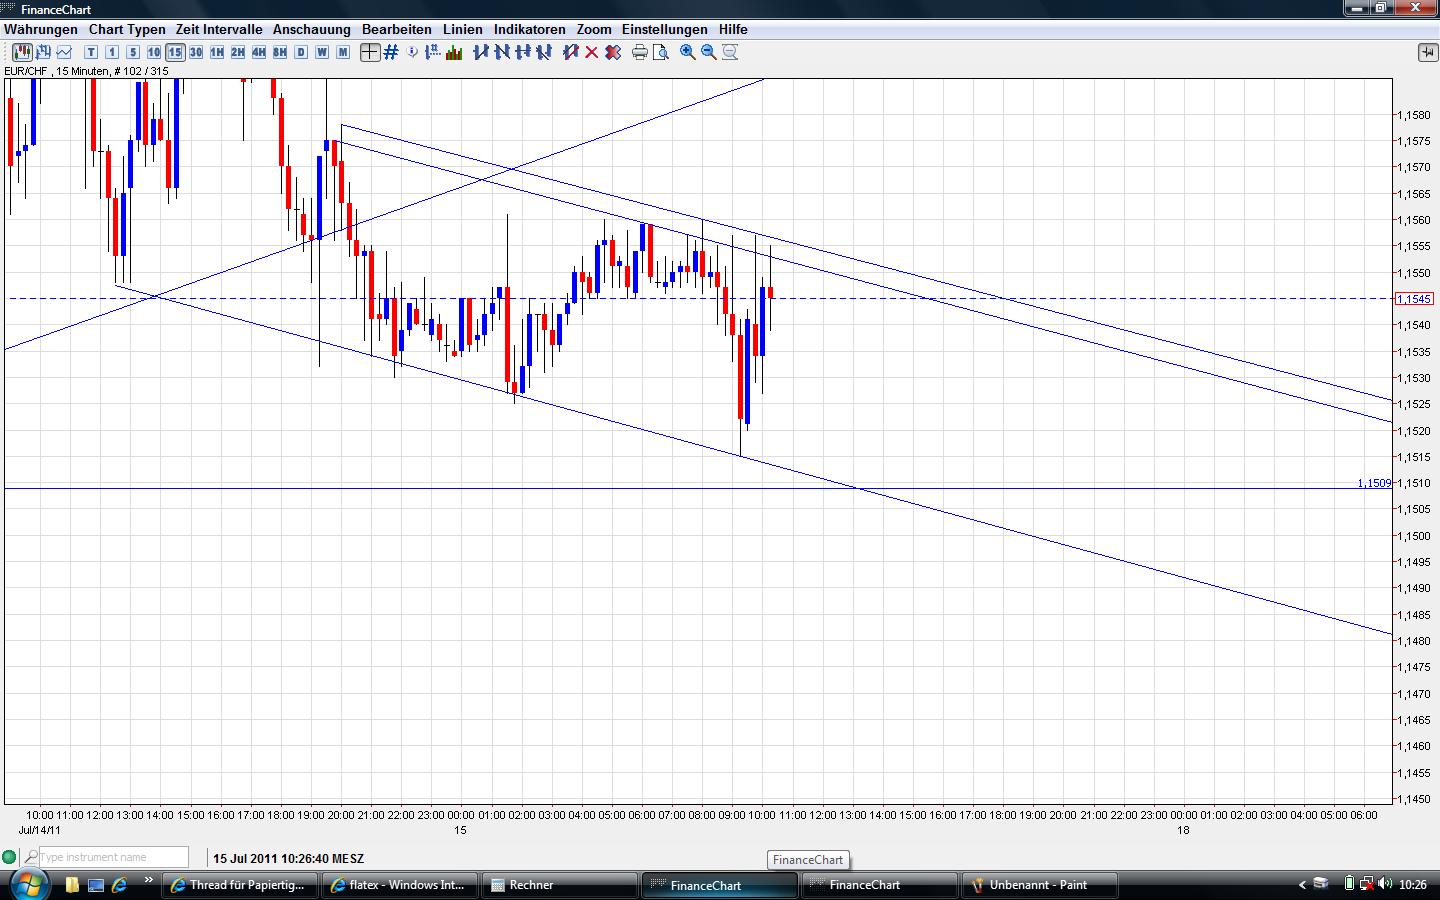Viewport: 1440px width, 900px height.
Task: Open the Zeit Intervalle menu
Action: pyautogui.click(x=219, y=29)
